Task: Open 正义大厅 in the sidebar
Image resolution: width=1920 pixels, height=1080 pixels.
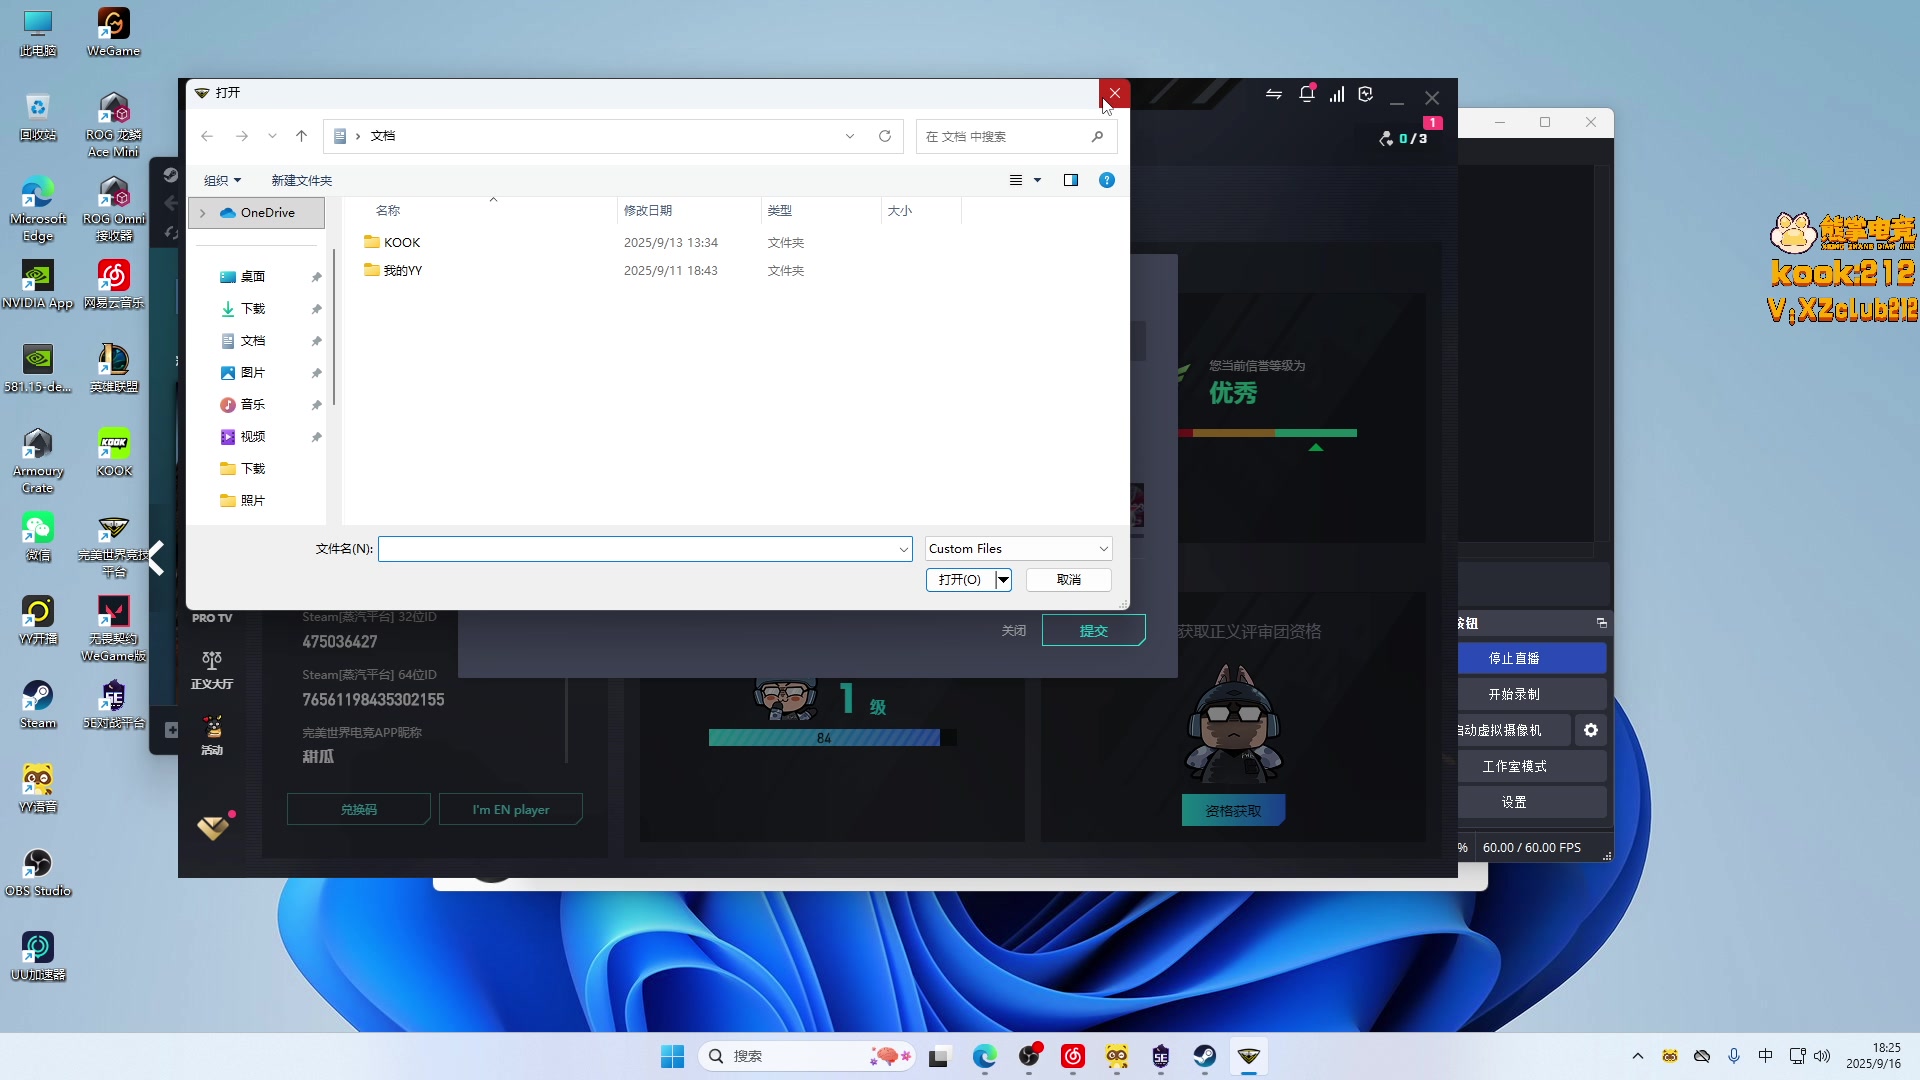Action: coord(212,671)
